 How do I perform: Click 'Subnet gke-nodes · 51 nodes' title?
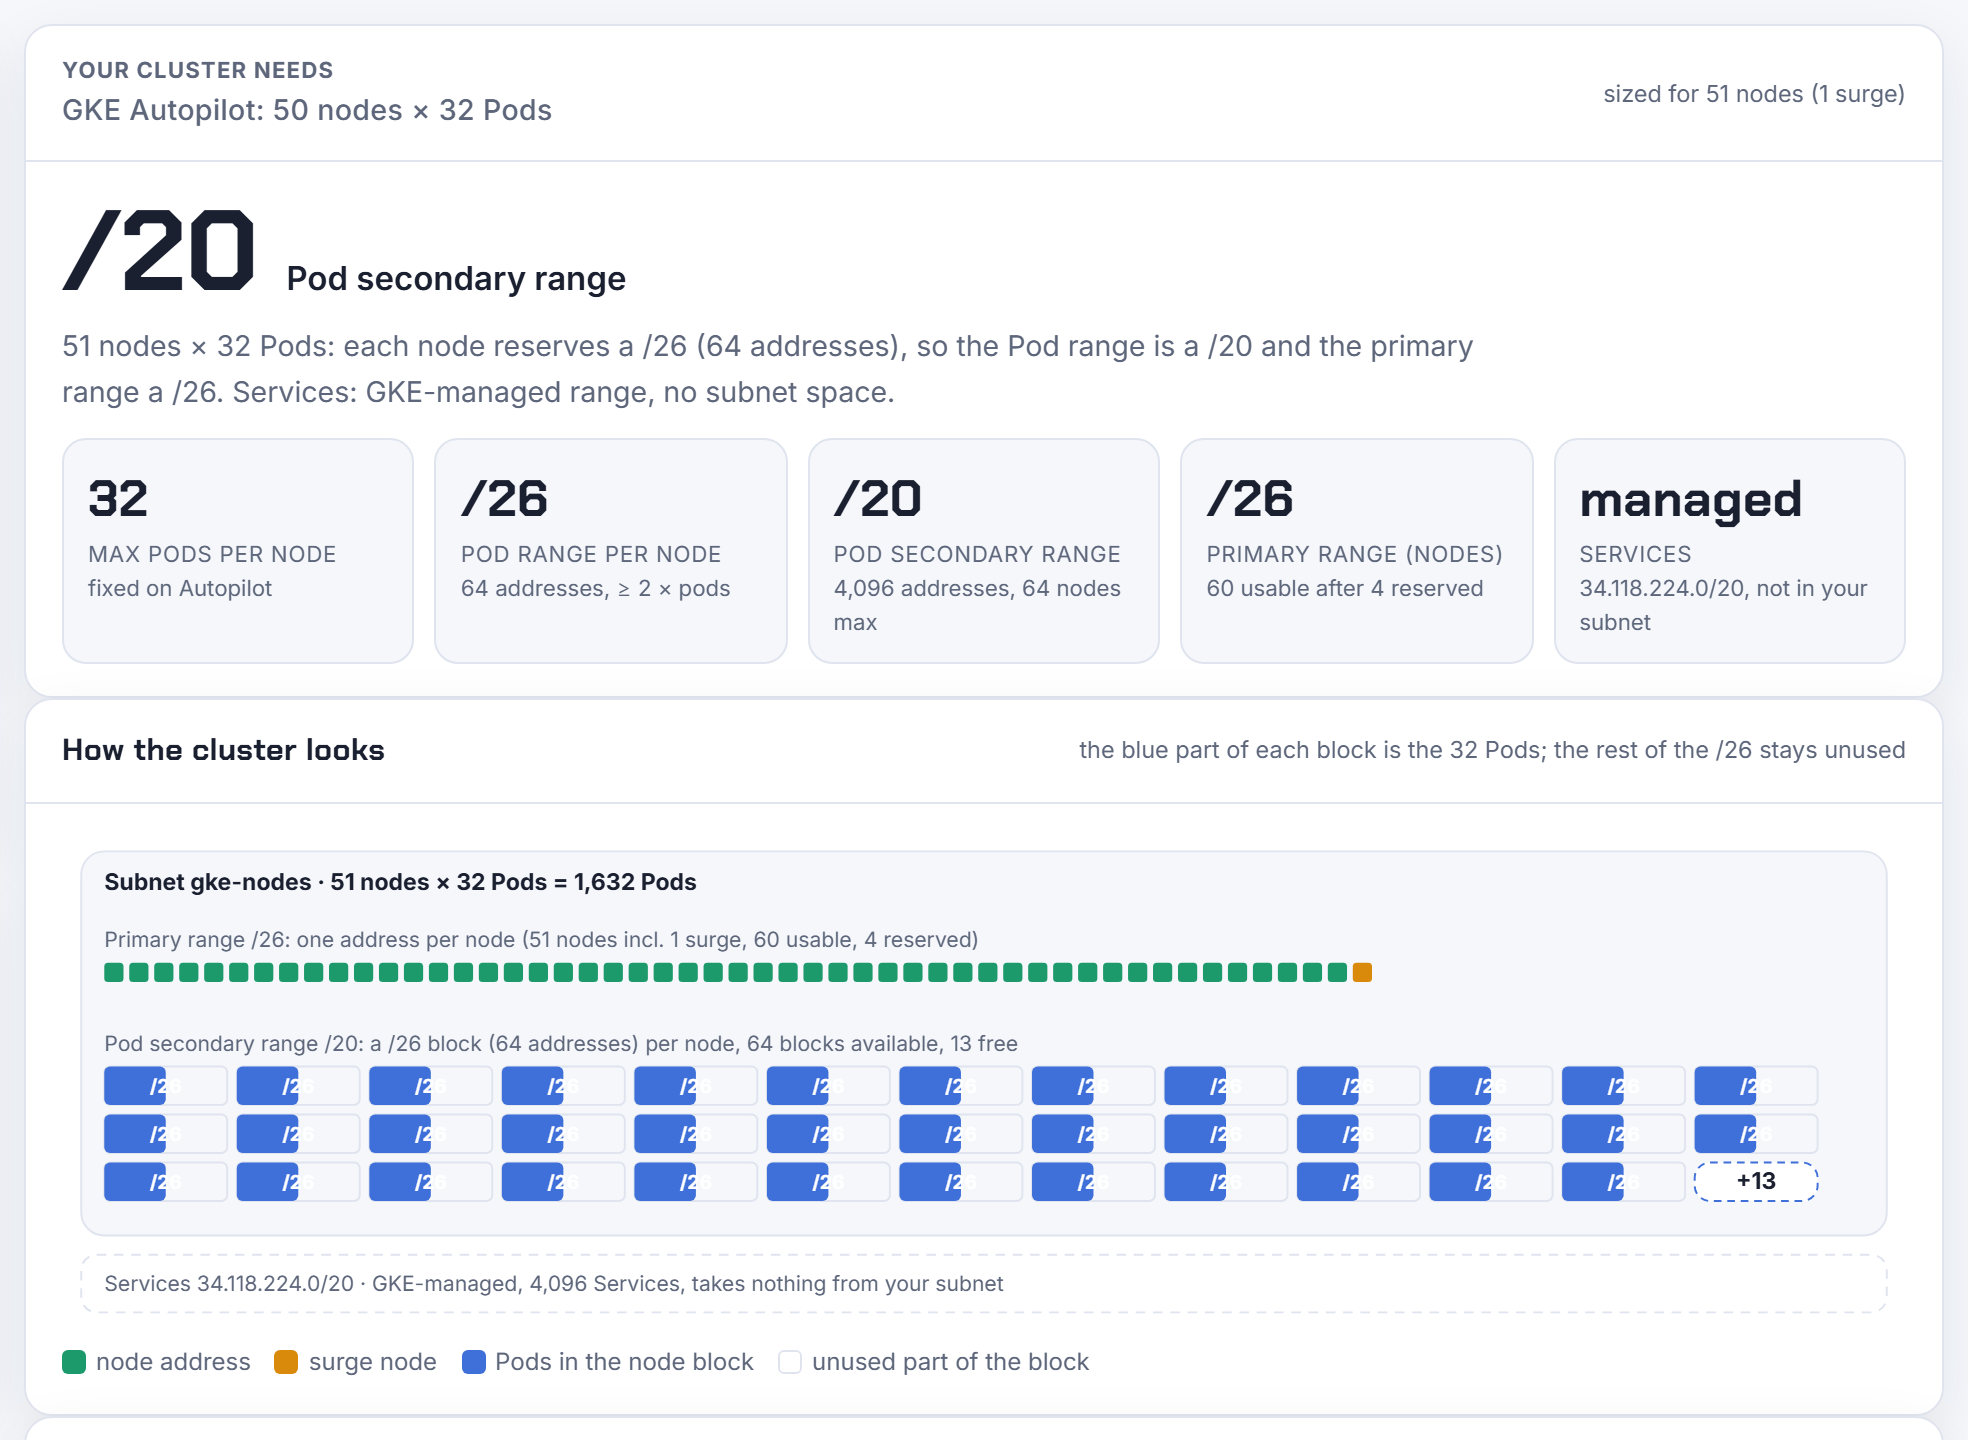pyautogui.click(x=400, y=882)
